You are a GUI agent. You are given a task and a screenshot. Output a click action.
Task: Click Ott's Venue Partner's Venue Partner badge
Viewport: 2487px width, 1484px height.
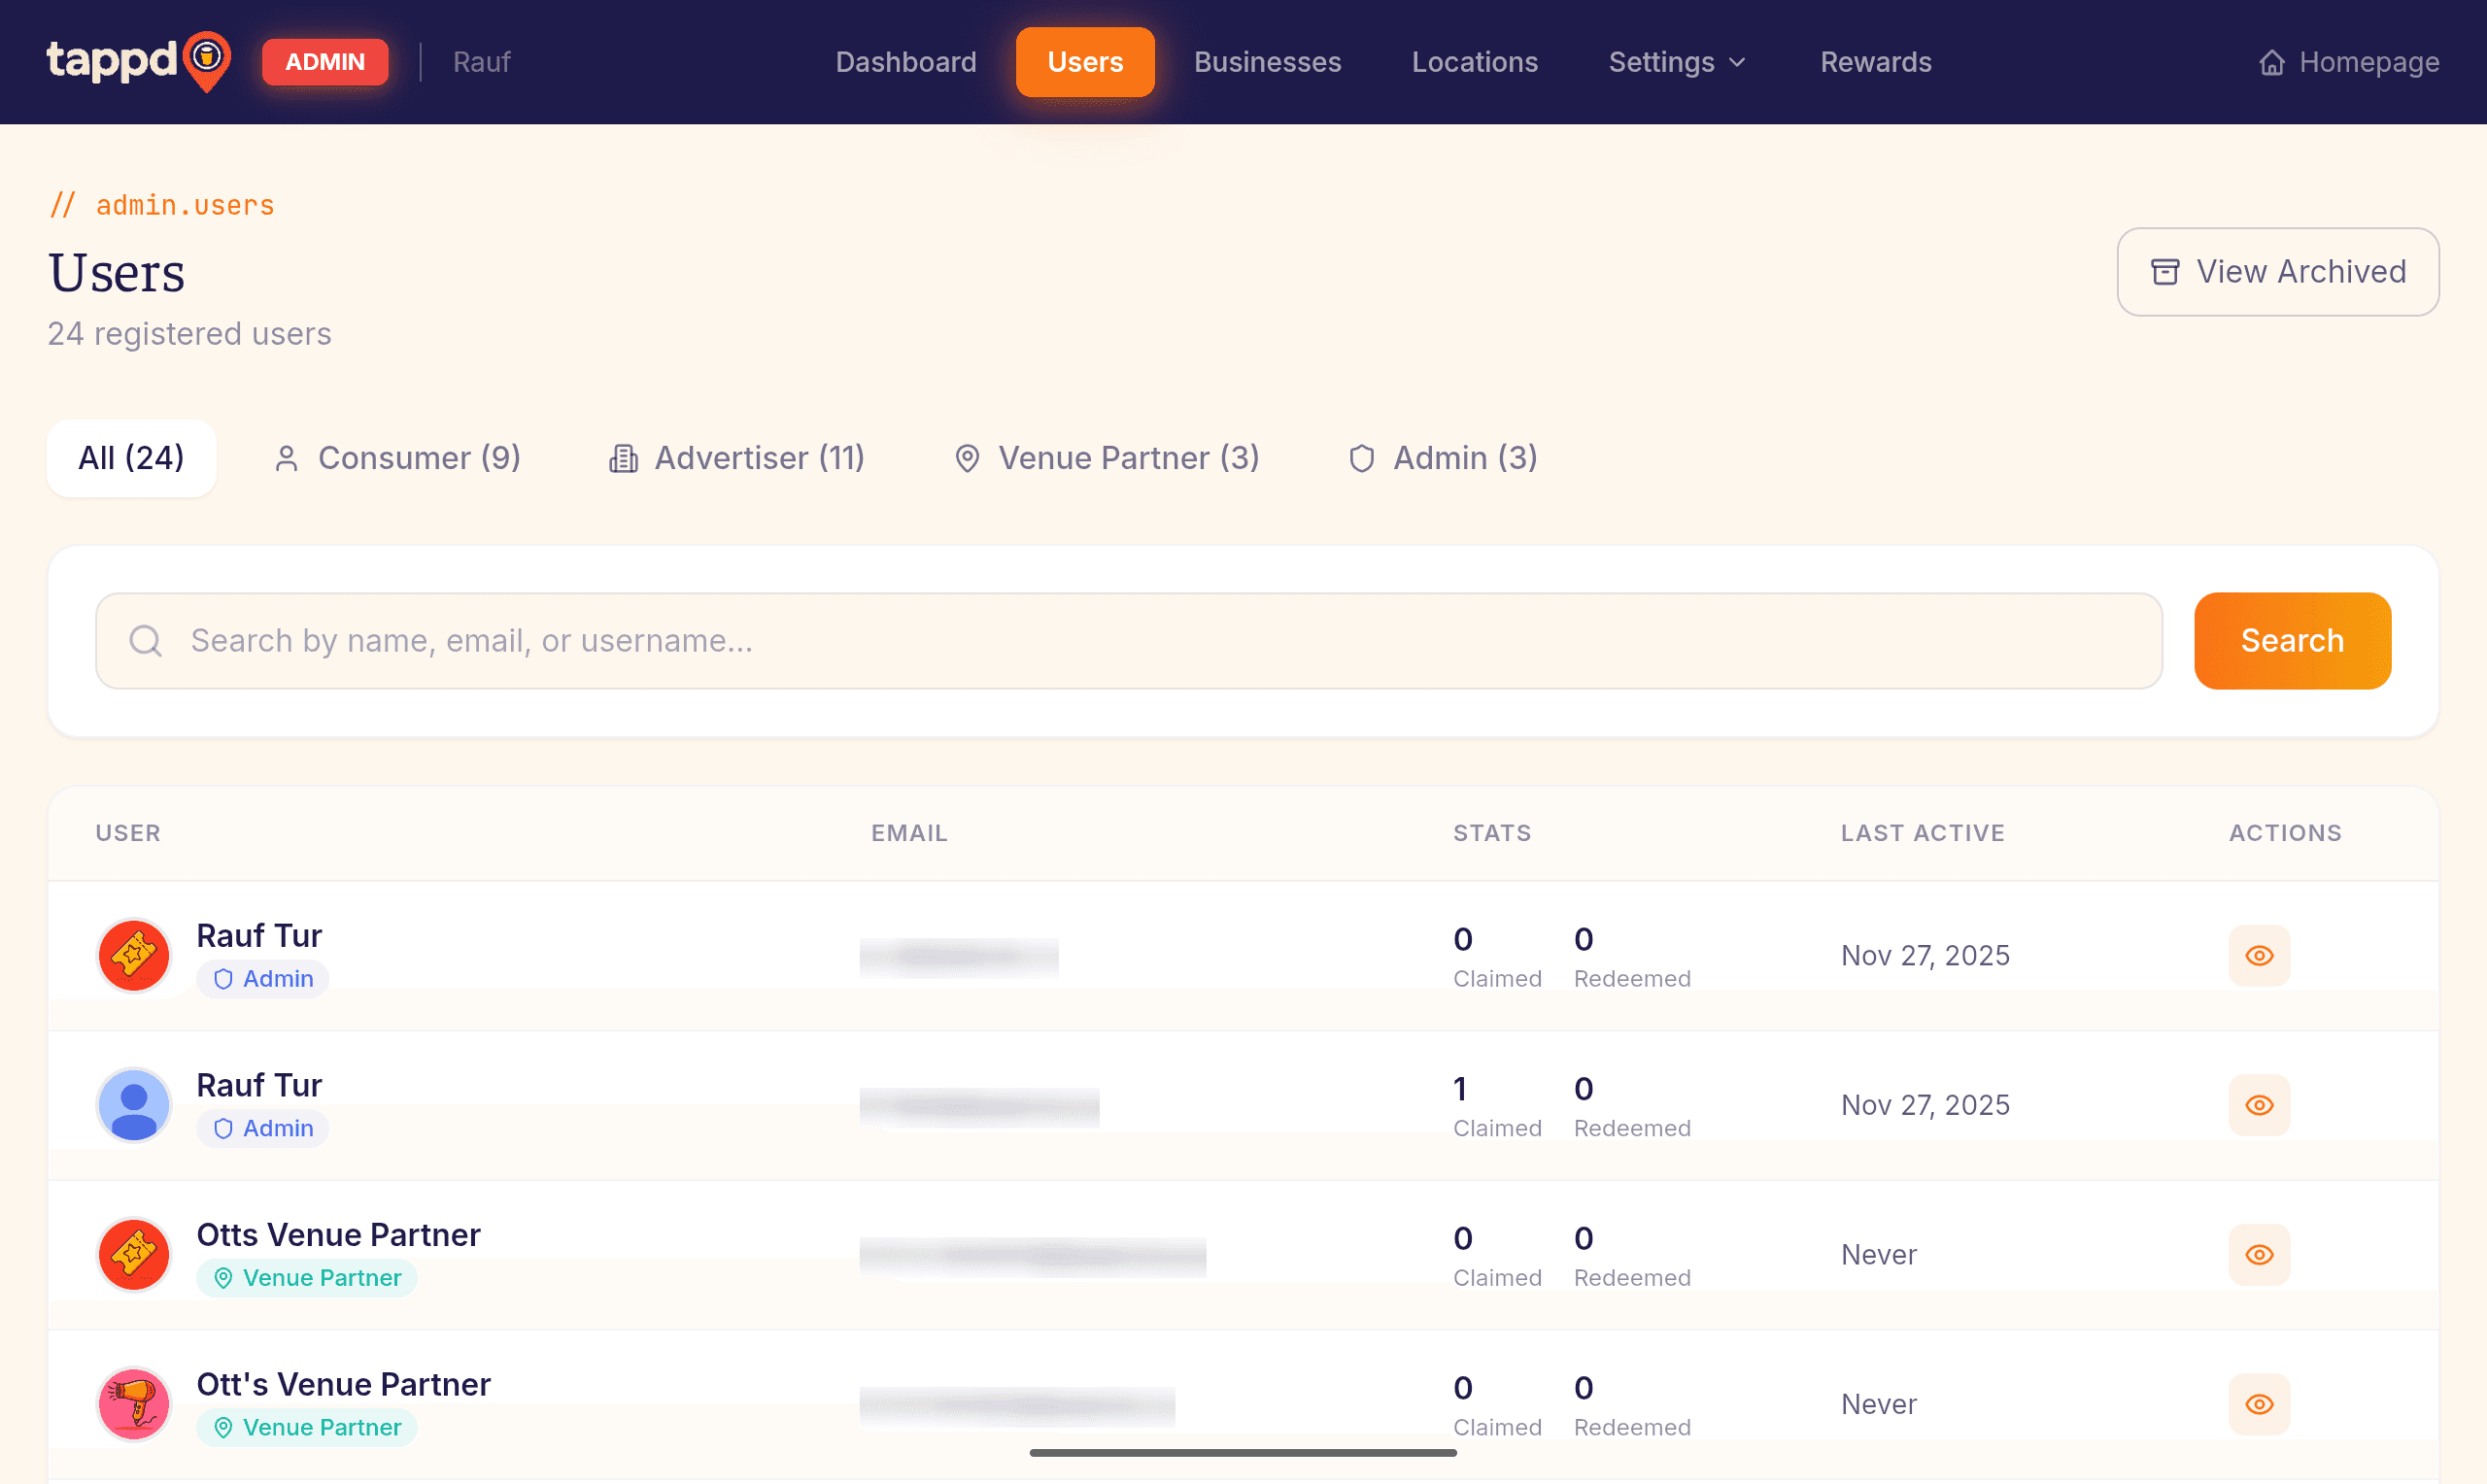[x=307, y=1428]
